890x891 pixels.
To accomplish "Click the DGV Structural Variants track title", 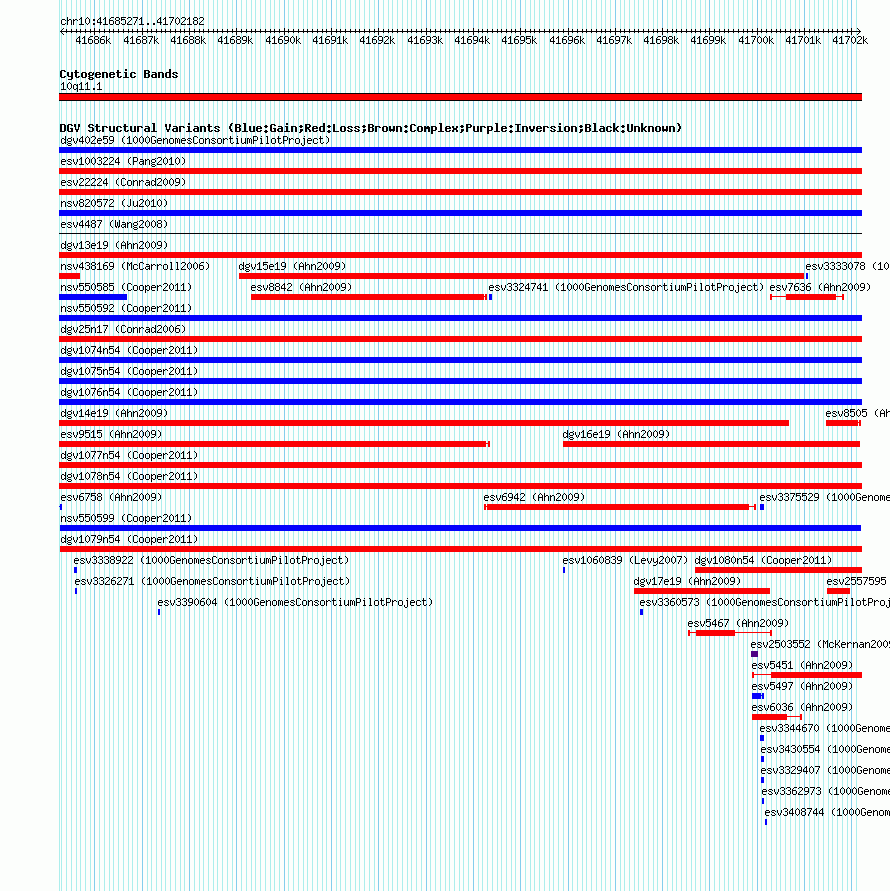I will click(371, 128).
